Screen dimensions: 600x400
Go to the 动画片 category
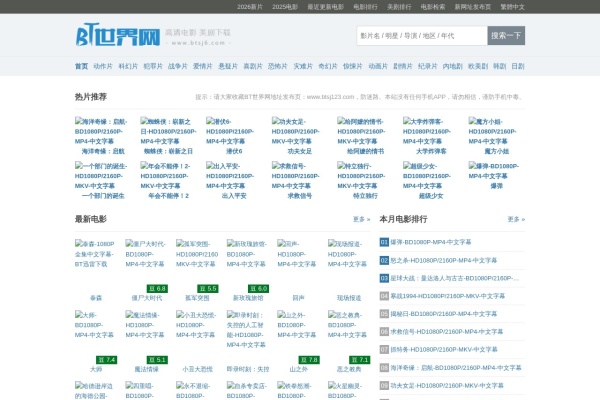[378, 66]
